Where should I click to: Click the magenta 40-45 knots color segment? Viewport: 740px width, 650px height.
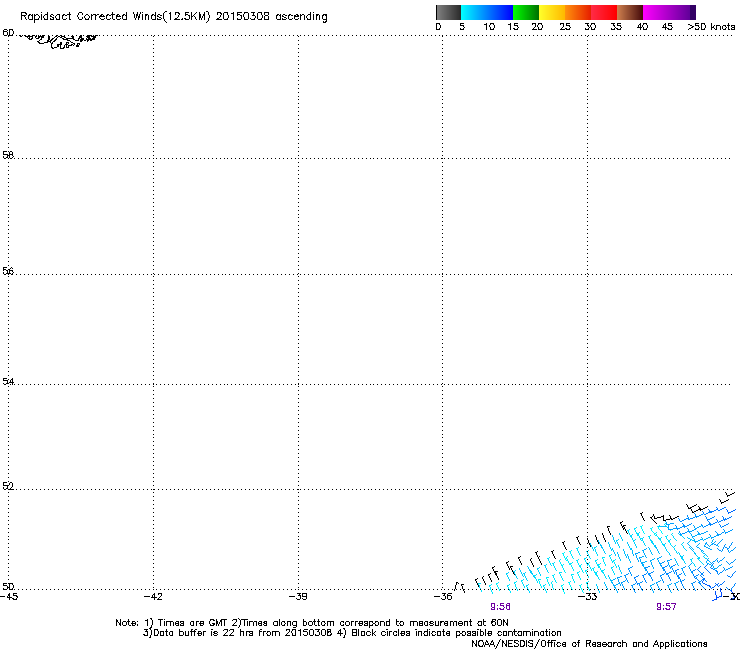click(656, 12)
